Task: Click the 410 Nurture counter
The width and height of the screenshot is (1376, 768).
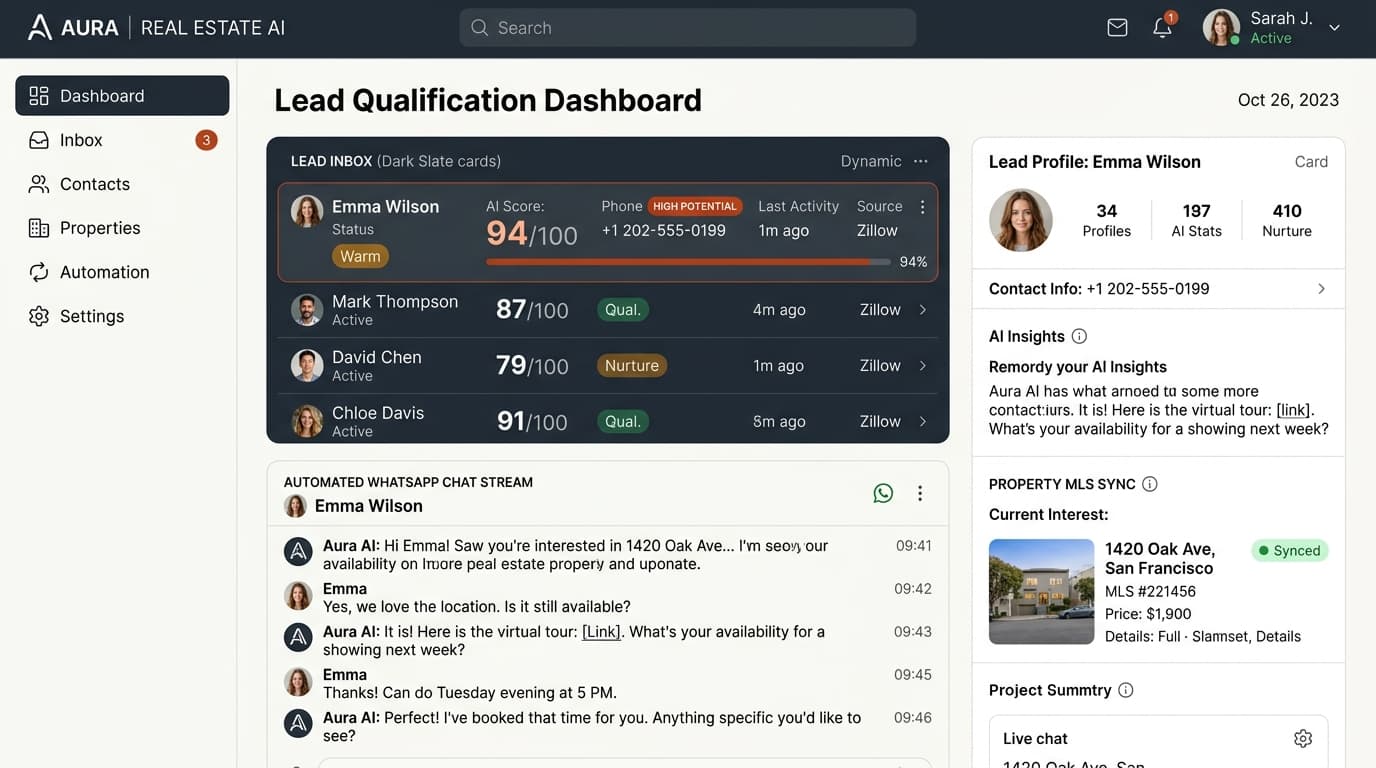Action: (1287, 220)
